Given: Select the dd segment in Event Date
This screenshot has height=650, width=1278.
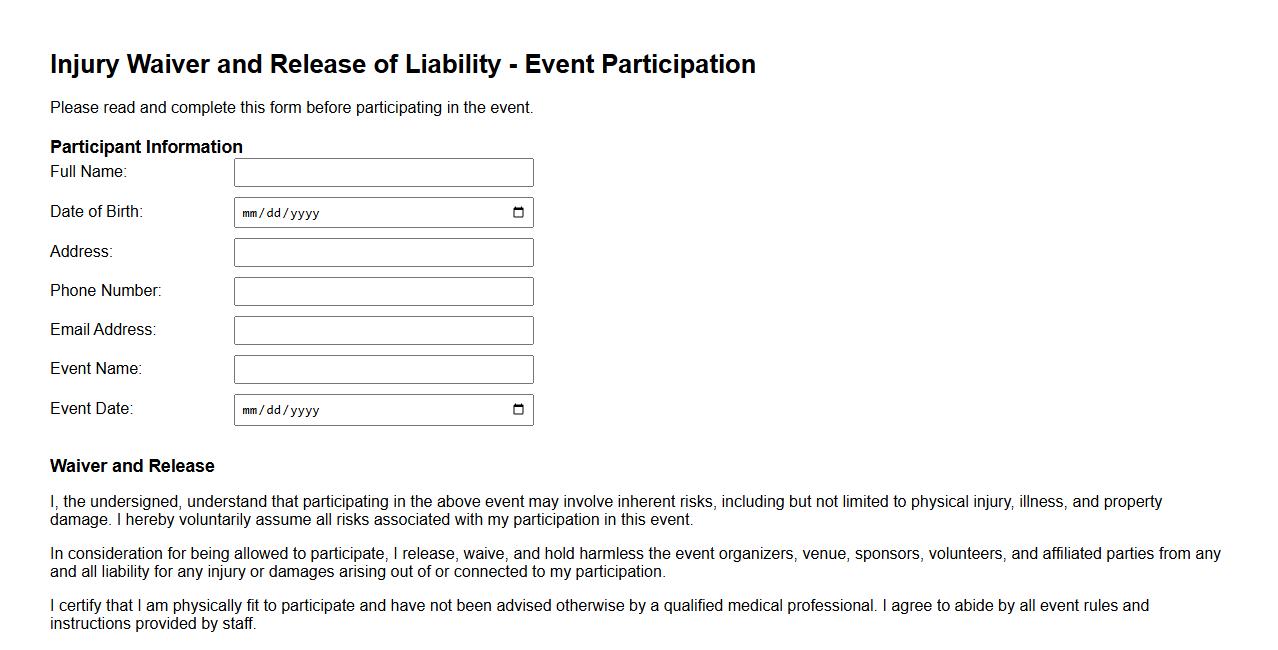Looking at the screenshot, I should (x=272, y=409).
